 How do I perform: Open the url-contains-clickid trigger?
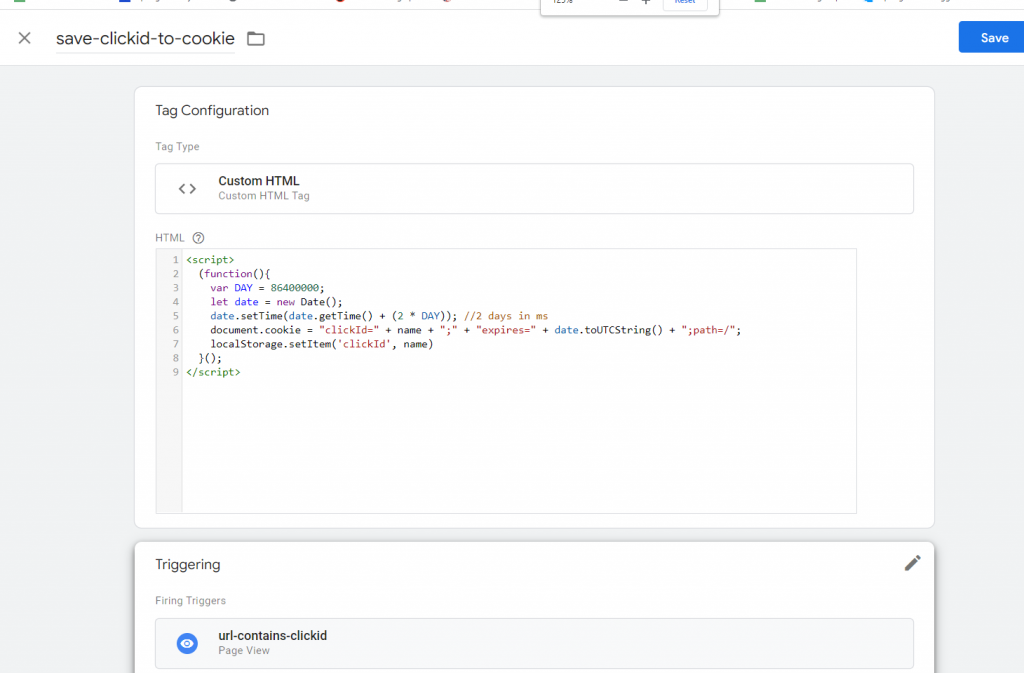272,635
